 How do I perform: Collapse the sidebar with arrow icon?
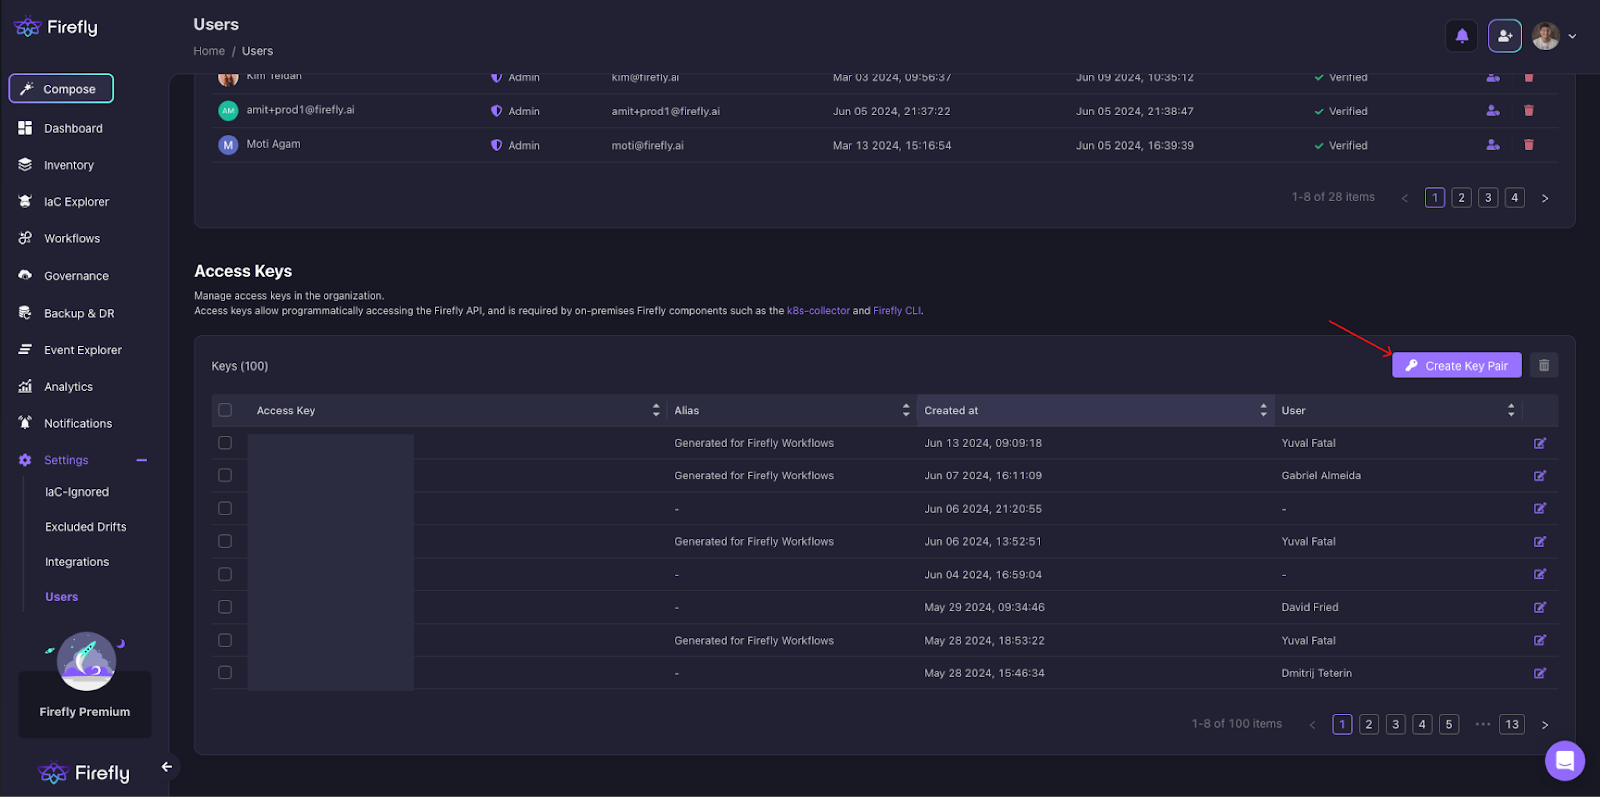tap(167, 767)
